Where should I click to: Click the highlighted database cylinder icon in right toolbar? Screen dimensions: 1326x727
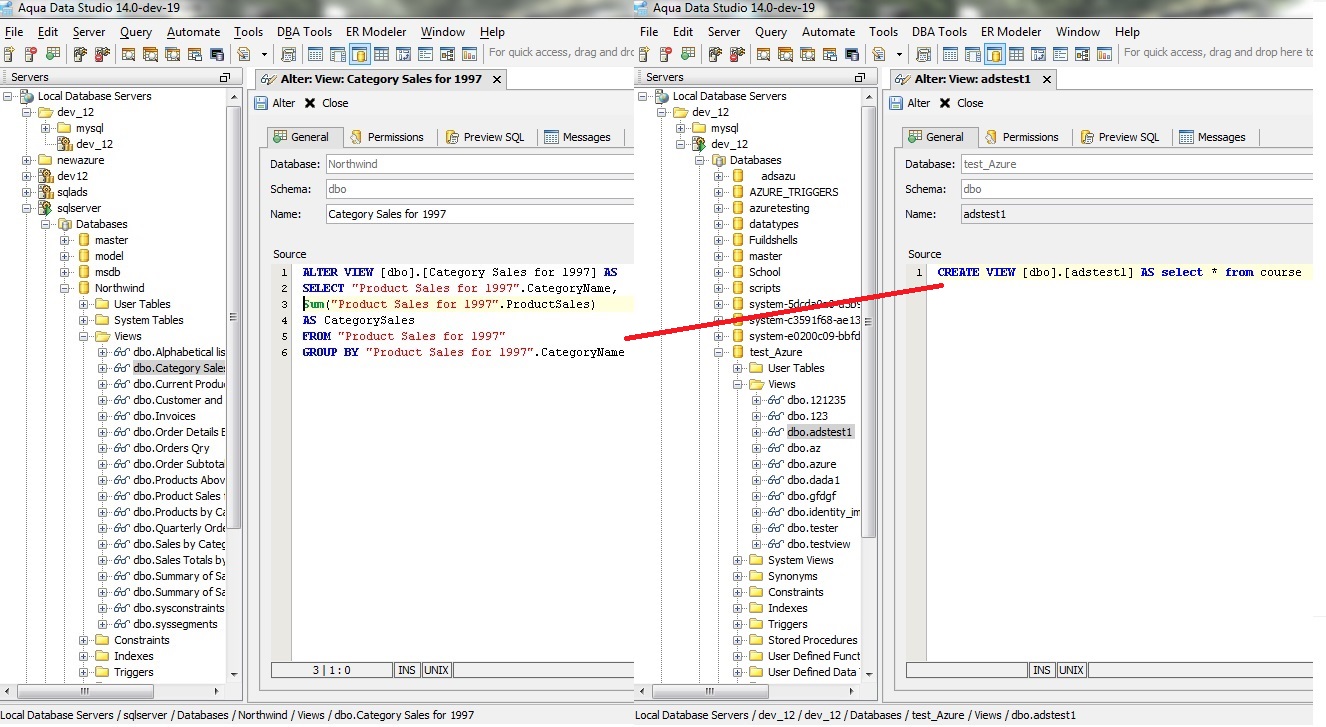(995, 53)
